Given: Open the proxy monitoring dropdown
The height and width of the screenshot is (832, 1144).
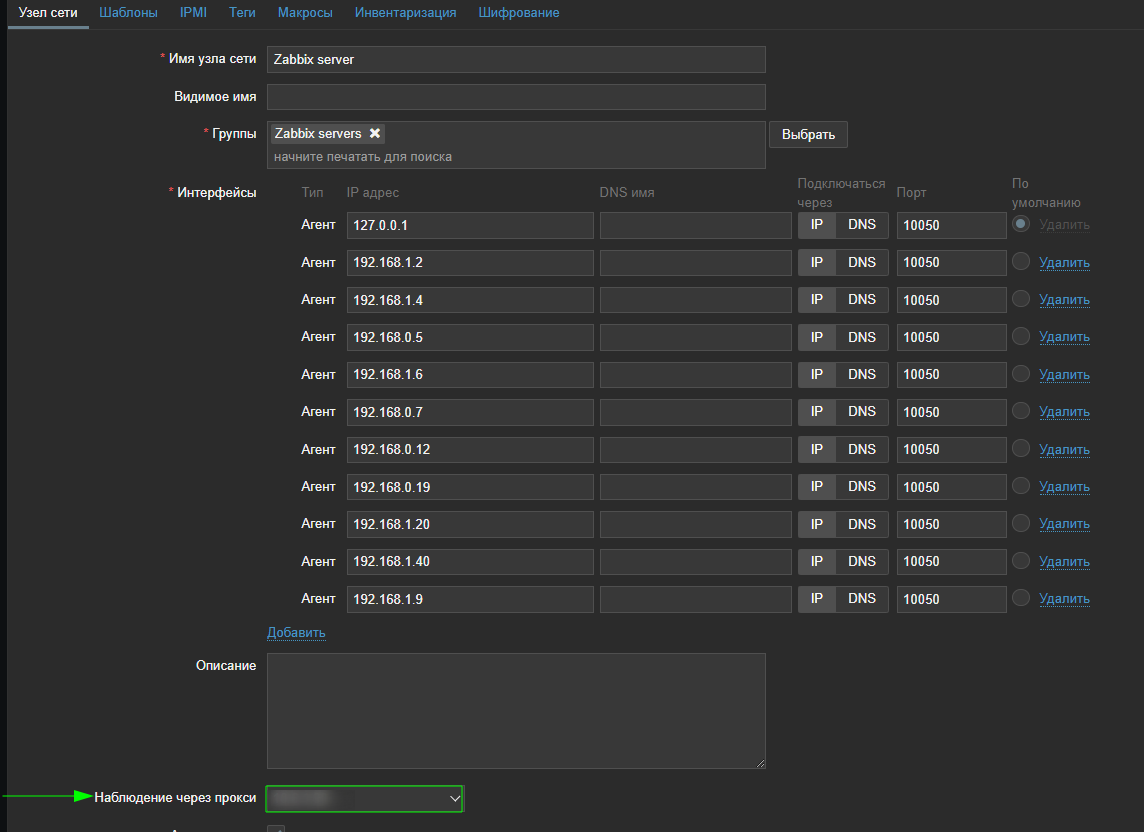Looking at the screenshot, I should click(x=364, y=798).
